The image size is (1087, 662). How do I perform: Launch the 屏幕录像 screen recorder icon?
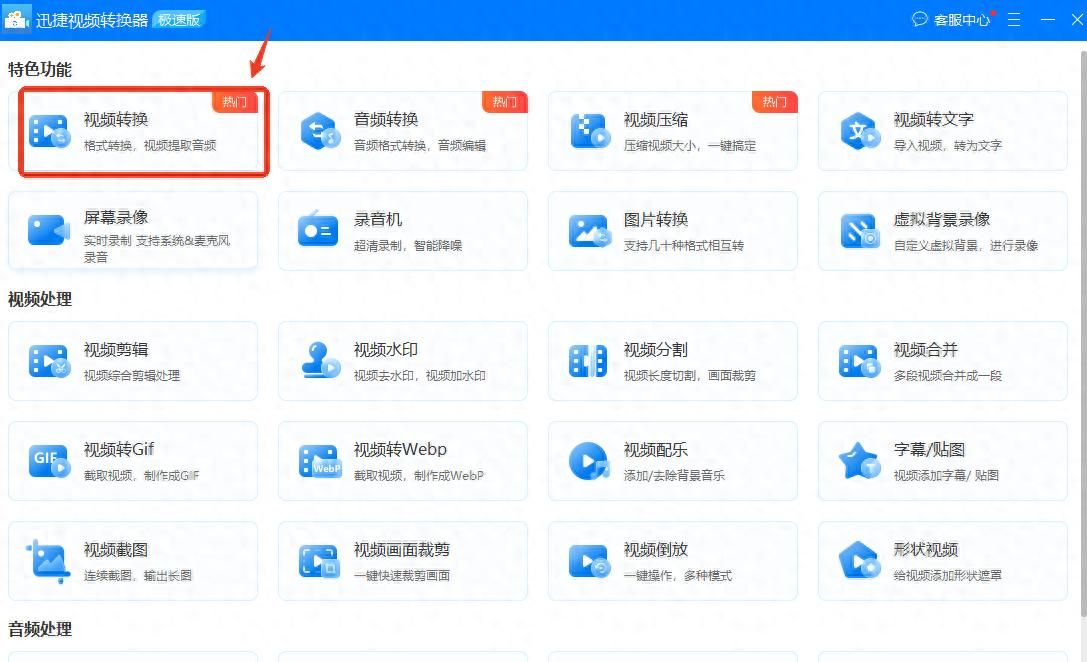point(49,230)
